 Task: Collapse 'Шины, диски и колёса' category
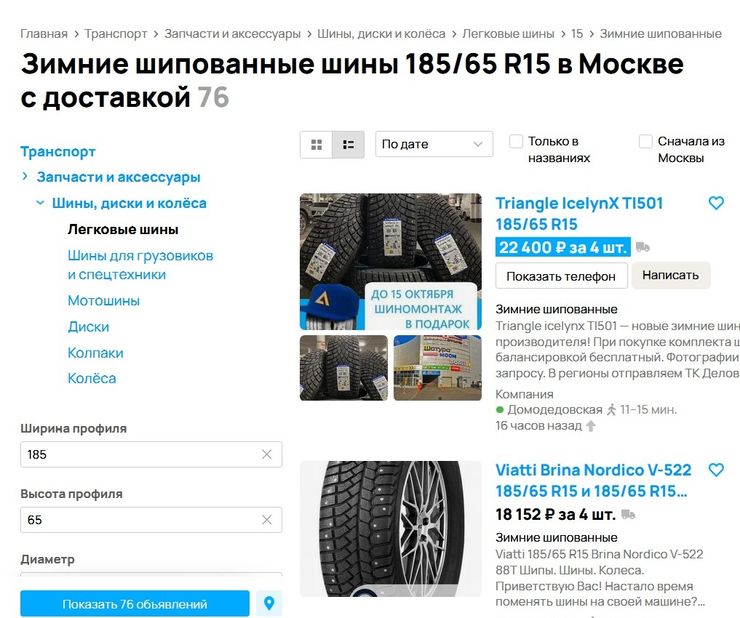tap(40, 203)
